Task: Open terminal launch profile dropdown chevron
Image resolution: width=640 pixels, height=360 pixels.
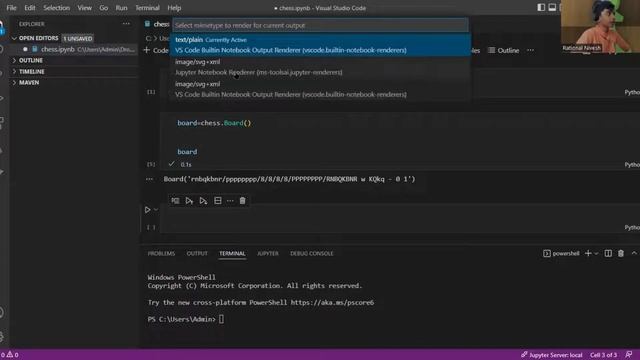Action: click(x=596, y=253)
